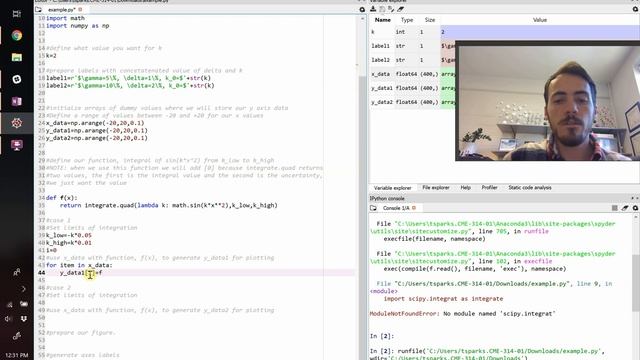Sort variables by Value column
Viewport: 640px width, 360px height.
click(x=540, y=20)
